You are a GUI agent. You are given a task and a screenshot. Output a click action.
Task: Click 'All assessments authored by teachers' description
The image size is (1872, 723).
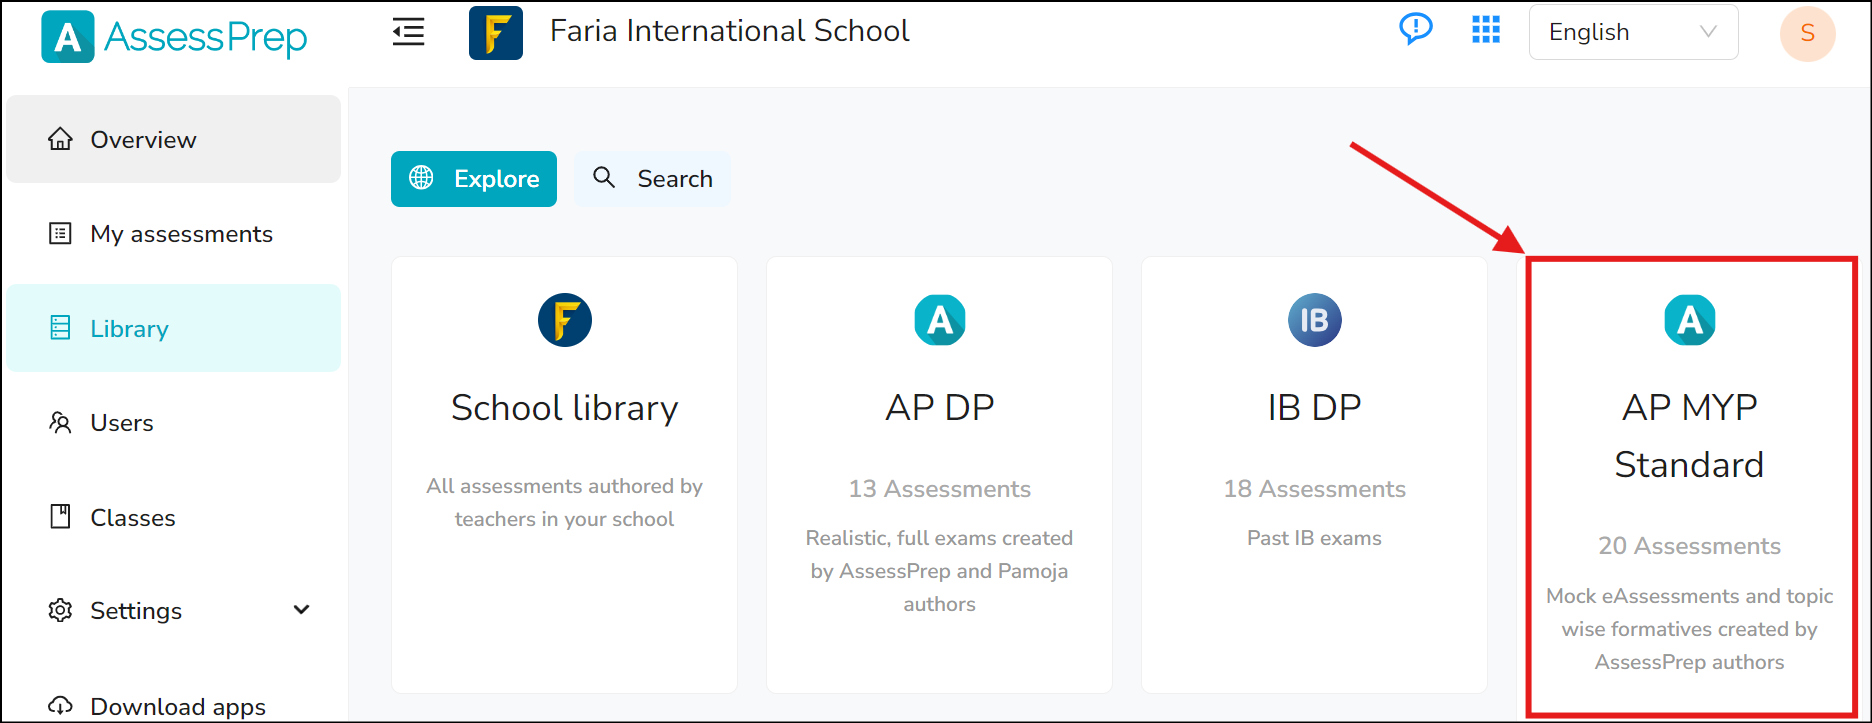[565, 502]
